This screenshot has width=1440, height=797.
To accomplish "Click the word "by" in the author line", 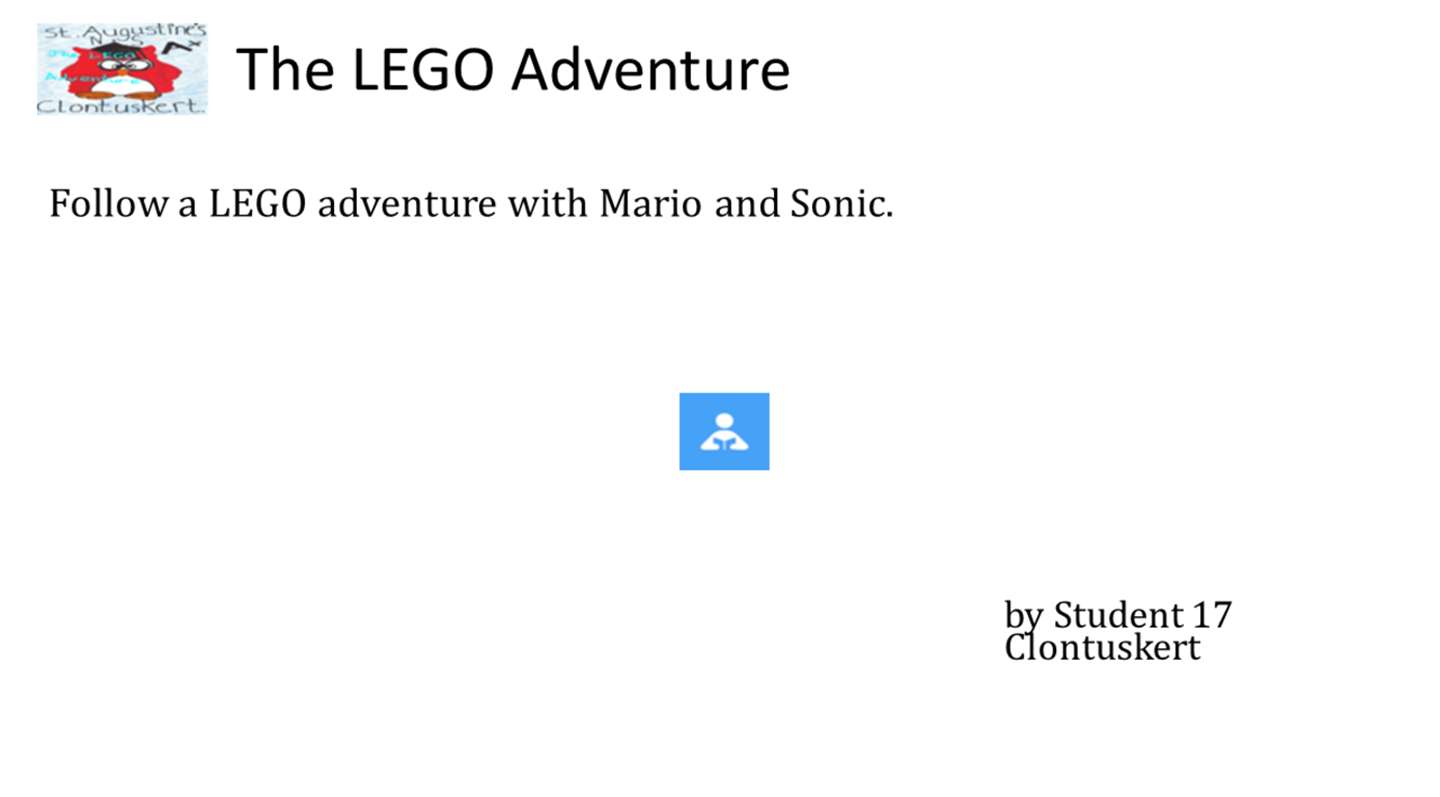I will [1024, 616].
